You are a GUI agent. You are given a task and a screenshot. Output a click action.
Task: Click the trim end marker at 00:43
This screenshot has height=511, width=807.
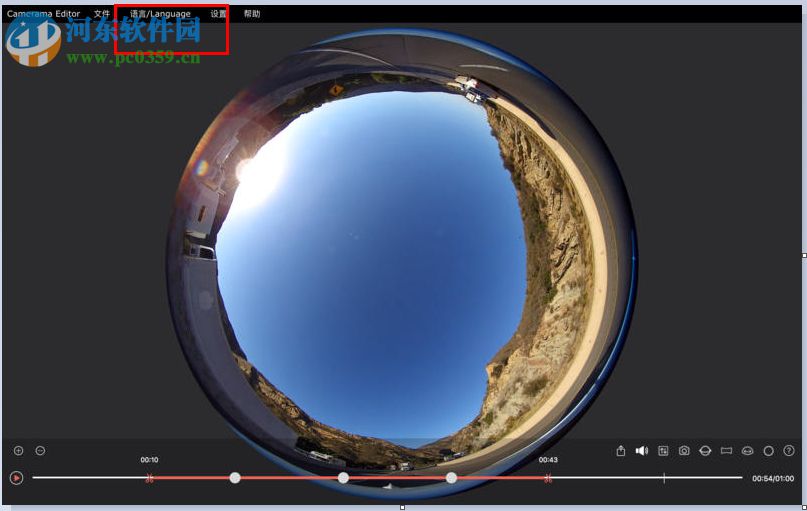pyautogui.click(x=548, y=479)
